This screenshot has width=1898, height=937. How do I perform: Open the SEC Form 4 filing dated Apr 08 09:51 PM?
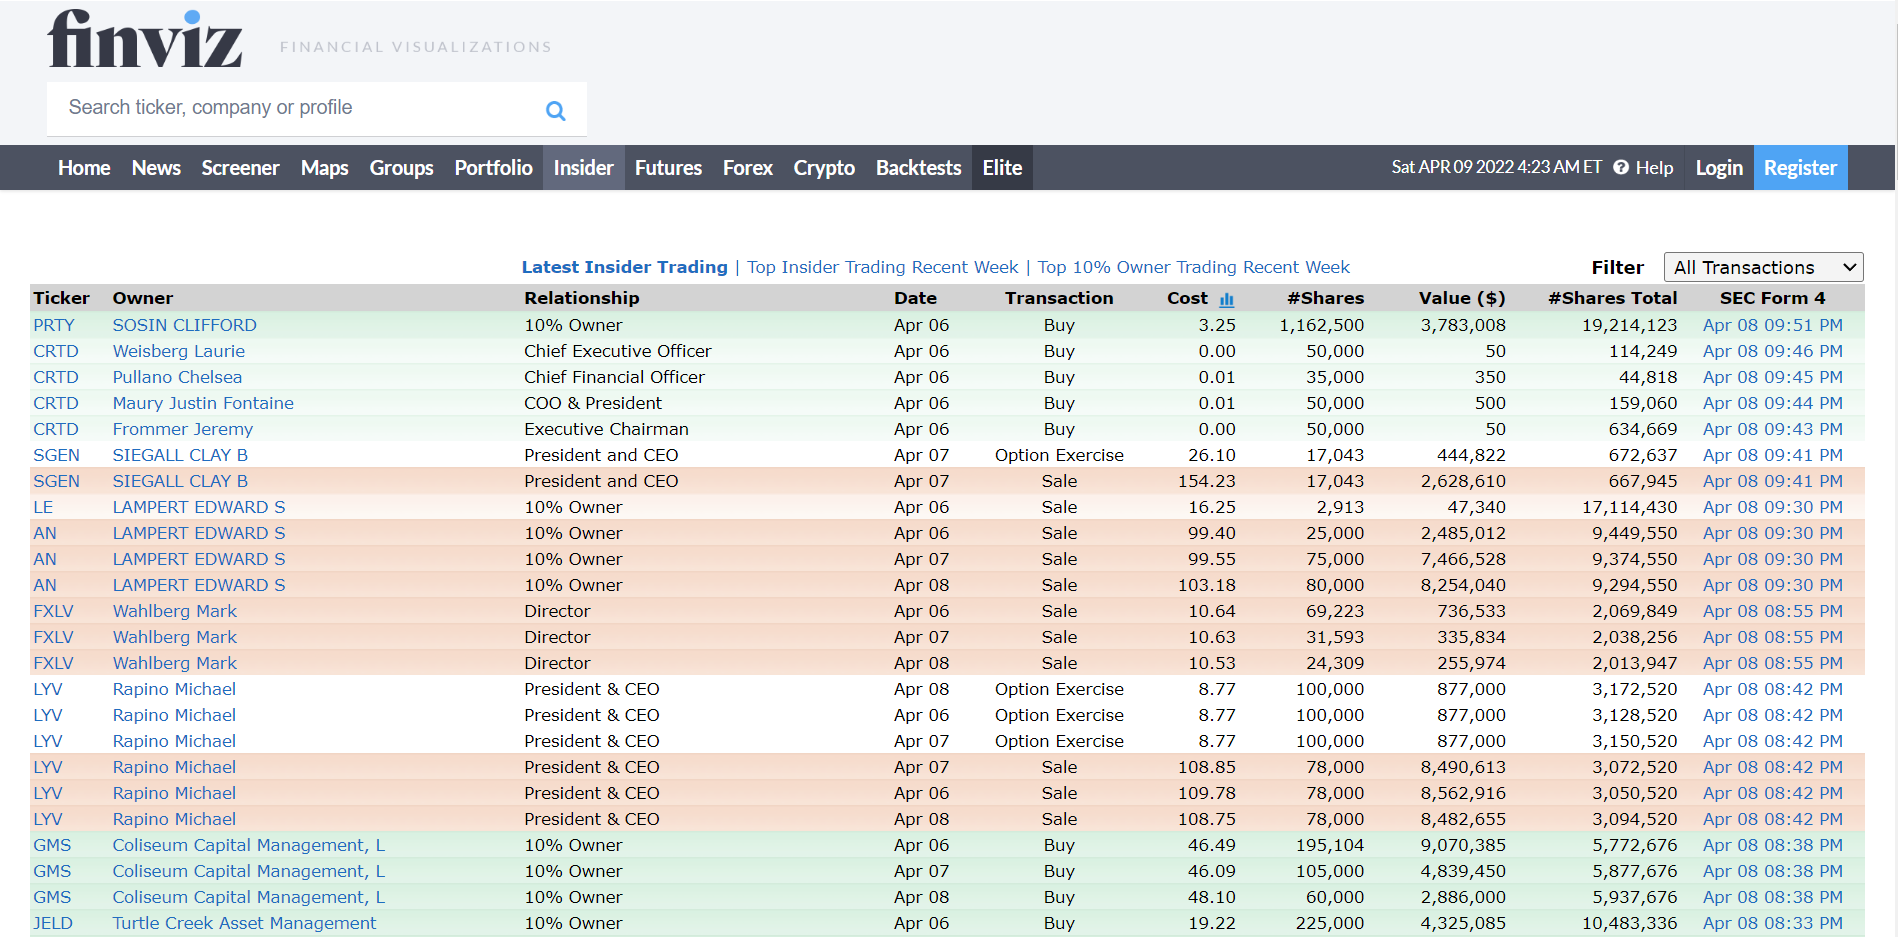point(1772,325)
